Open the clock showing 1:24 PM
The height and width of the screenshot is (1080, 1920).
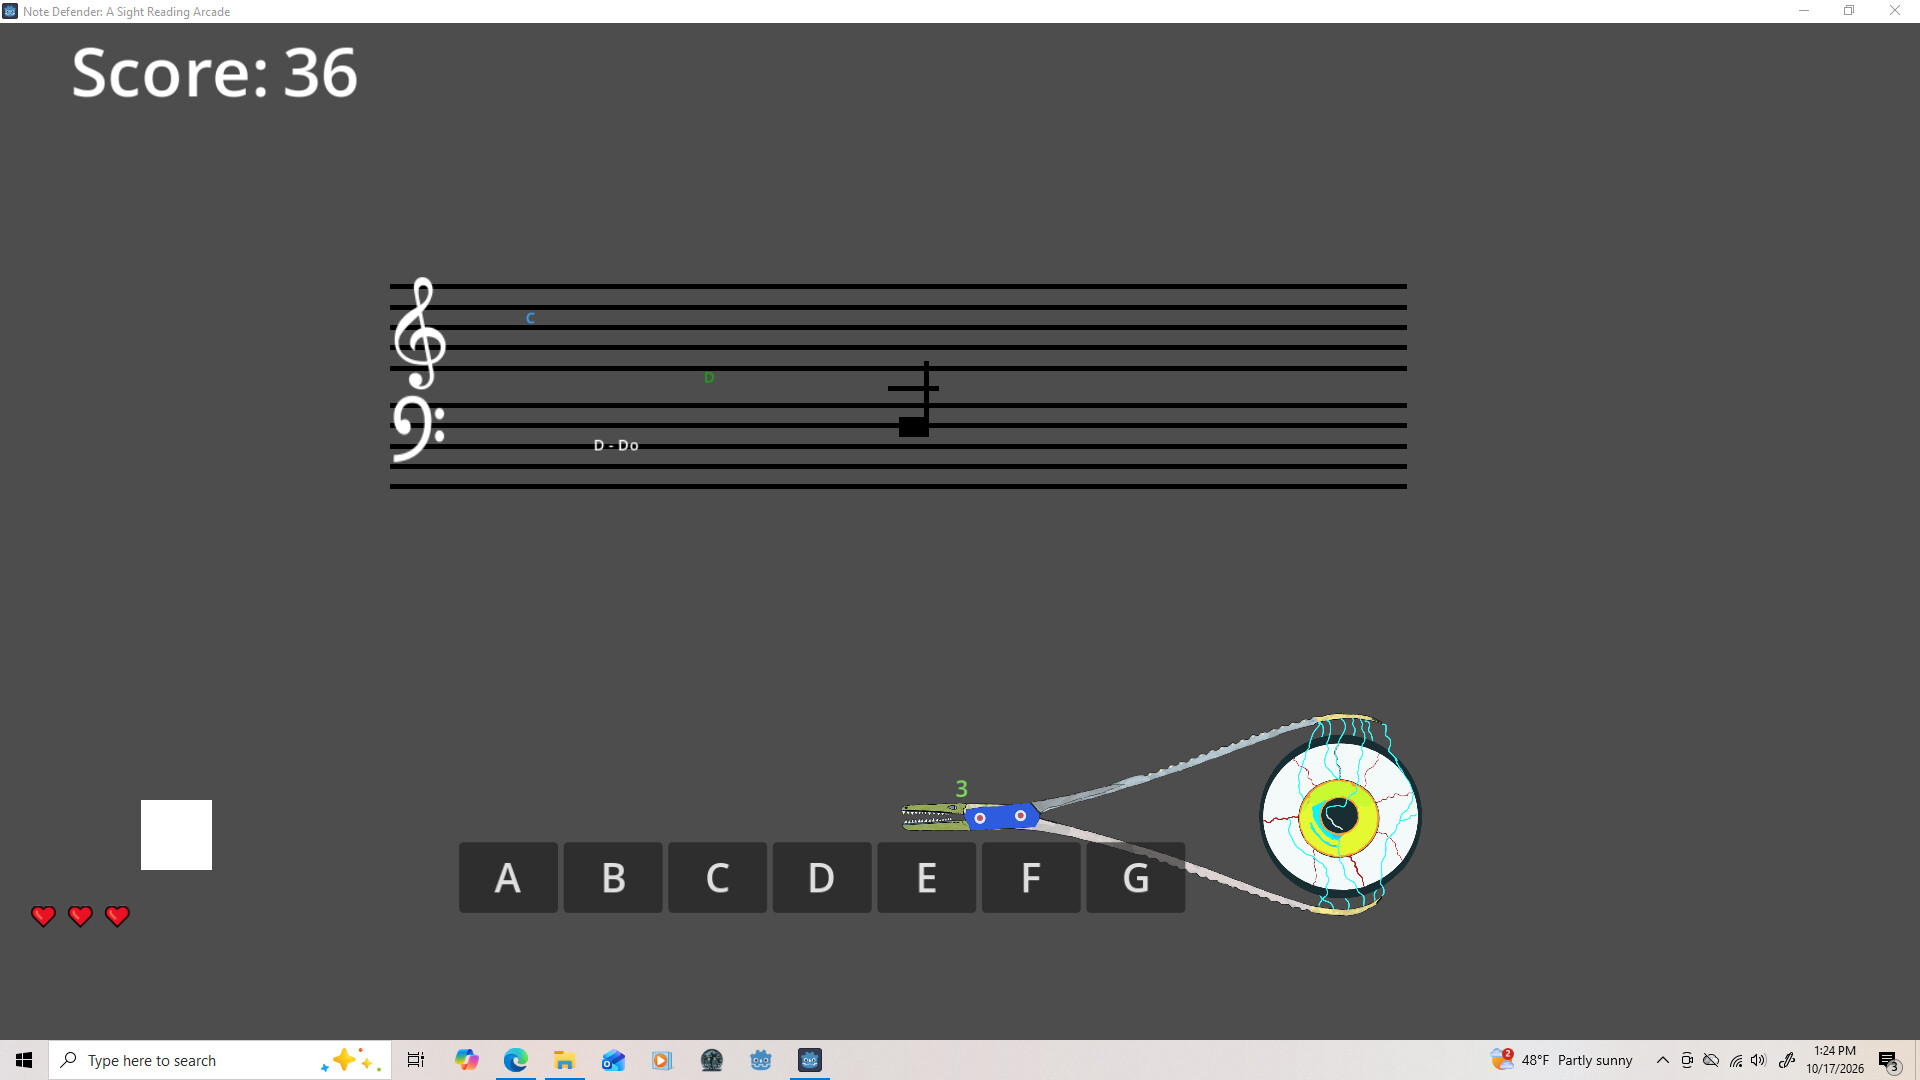[x=1835, y=1060]
